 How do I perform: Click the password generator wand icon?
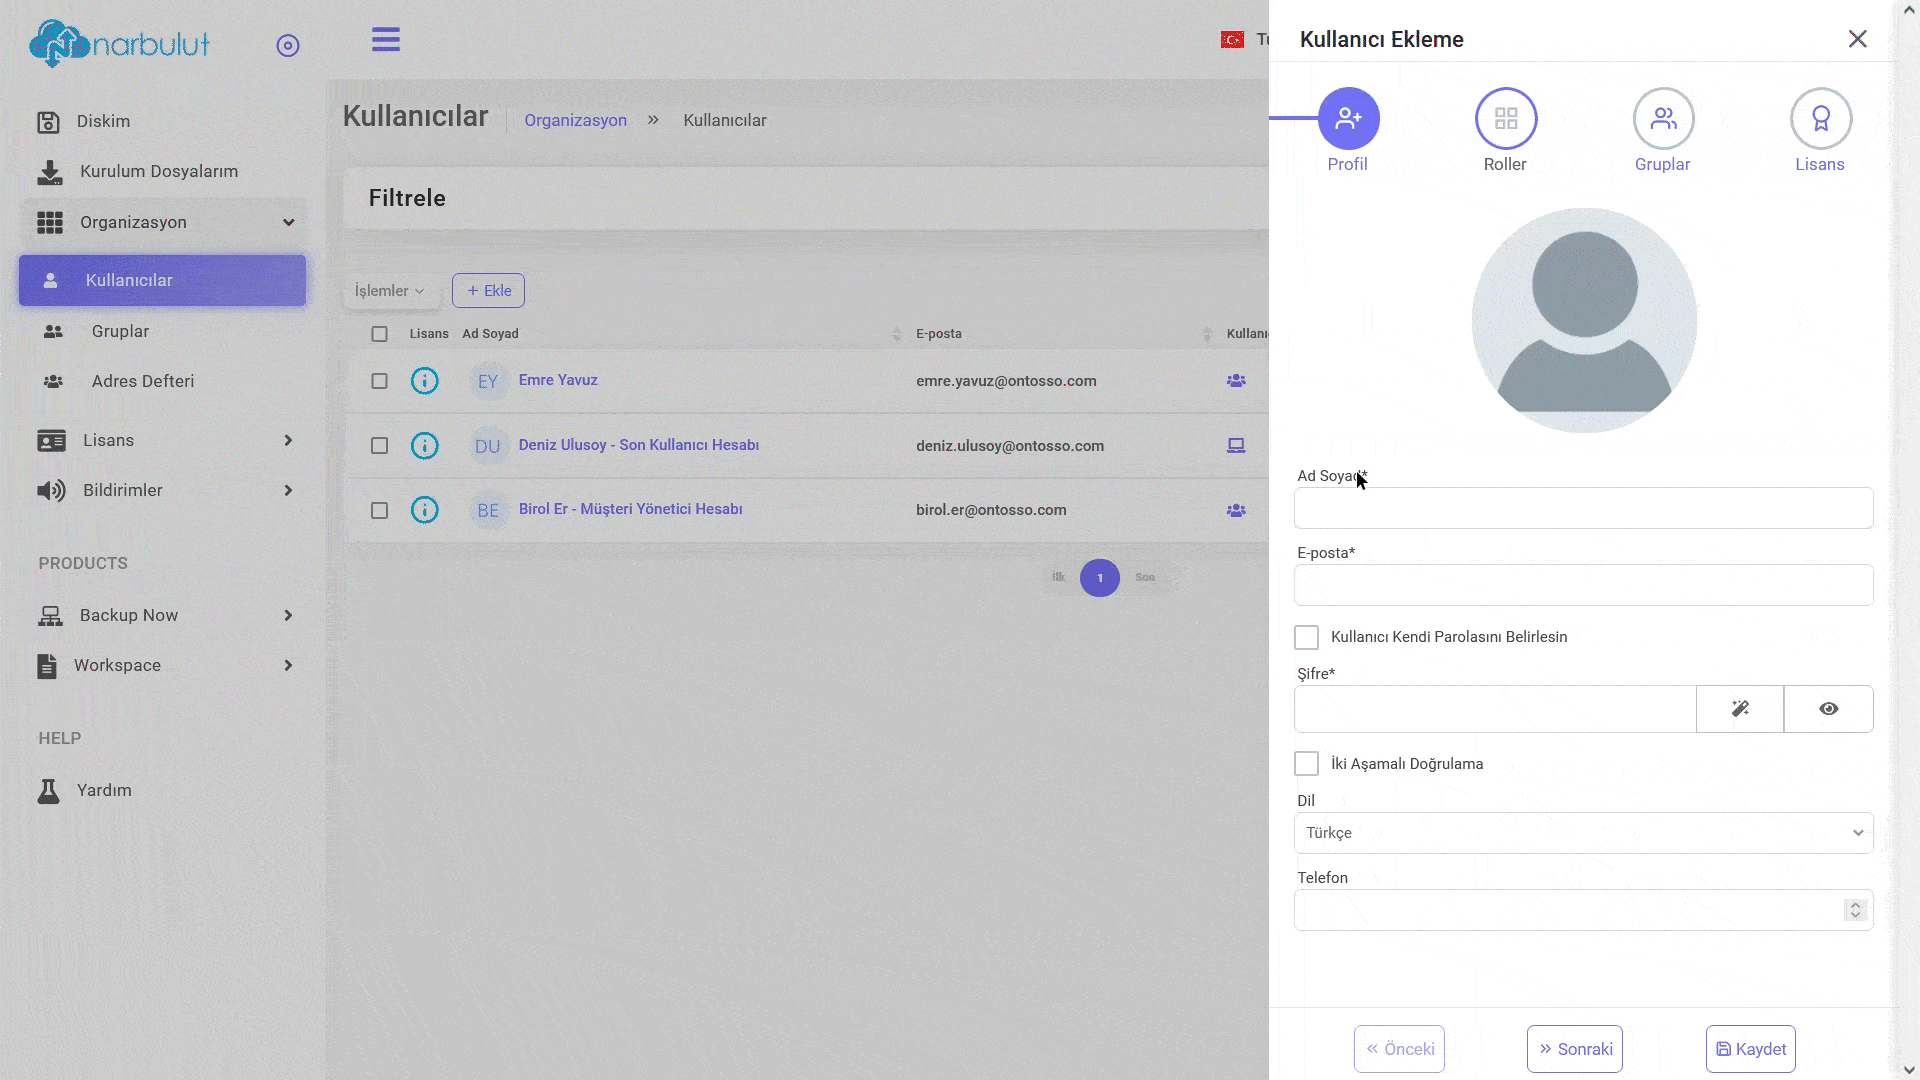[1740, 709]
